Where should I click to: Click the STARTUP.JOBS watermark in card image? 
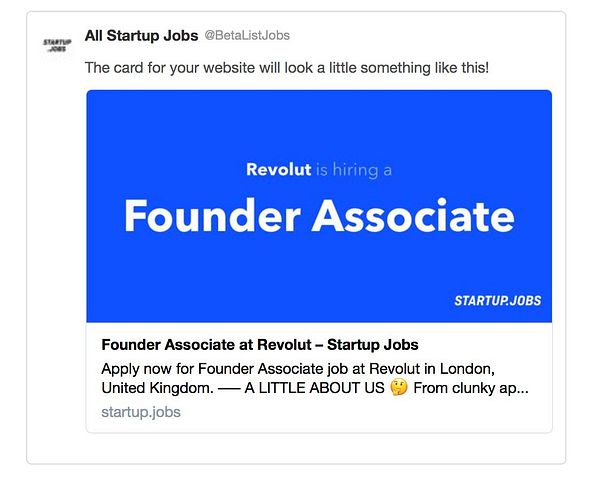coord(498,299)
